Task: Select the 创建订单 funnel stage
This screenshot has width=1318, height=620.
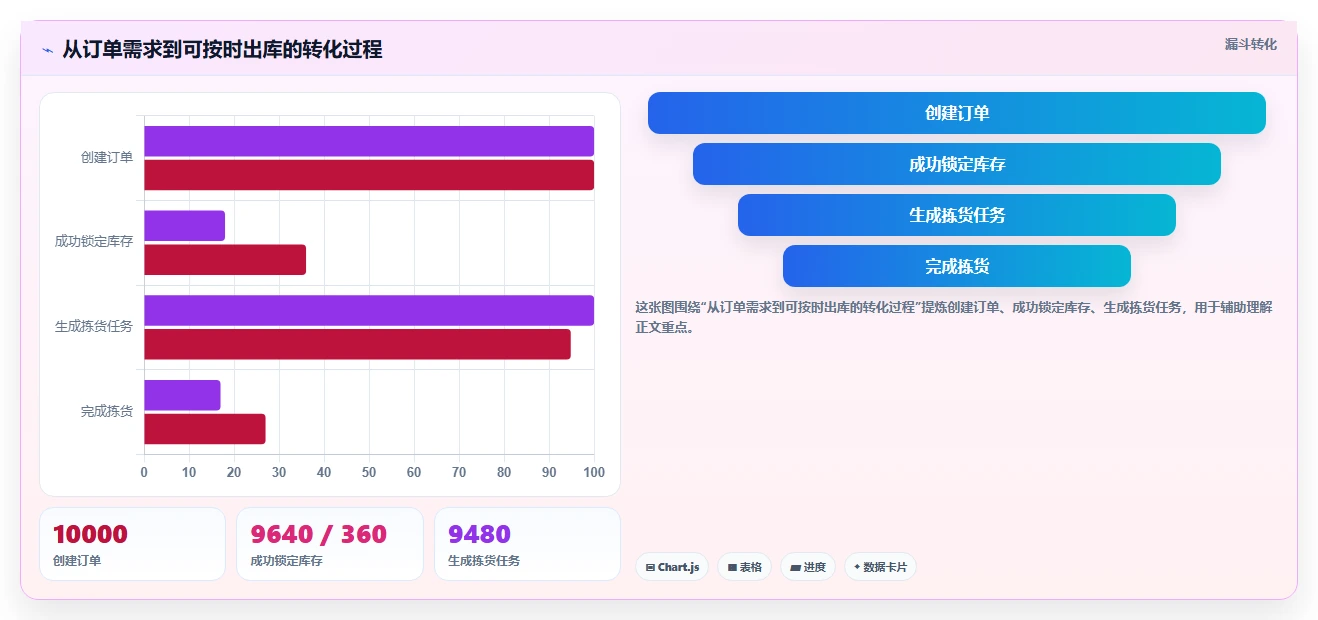Action: point(956,113)
